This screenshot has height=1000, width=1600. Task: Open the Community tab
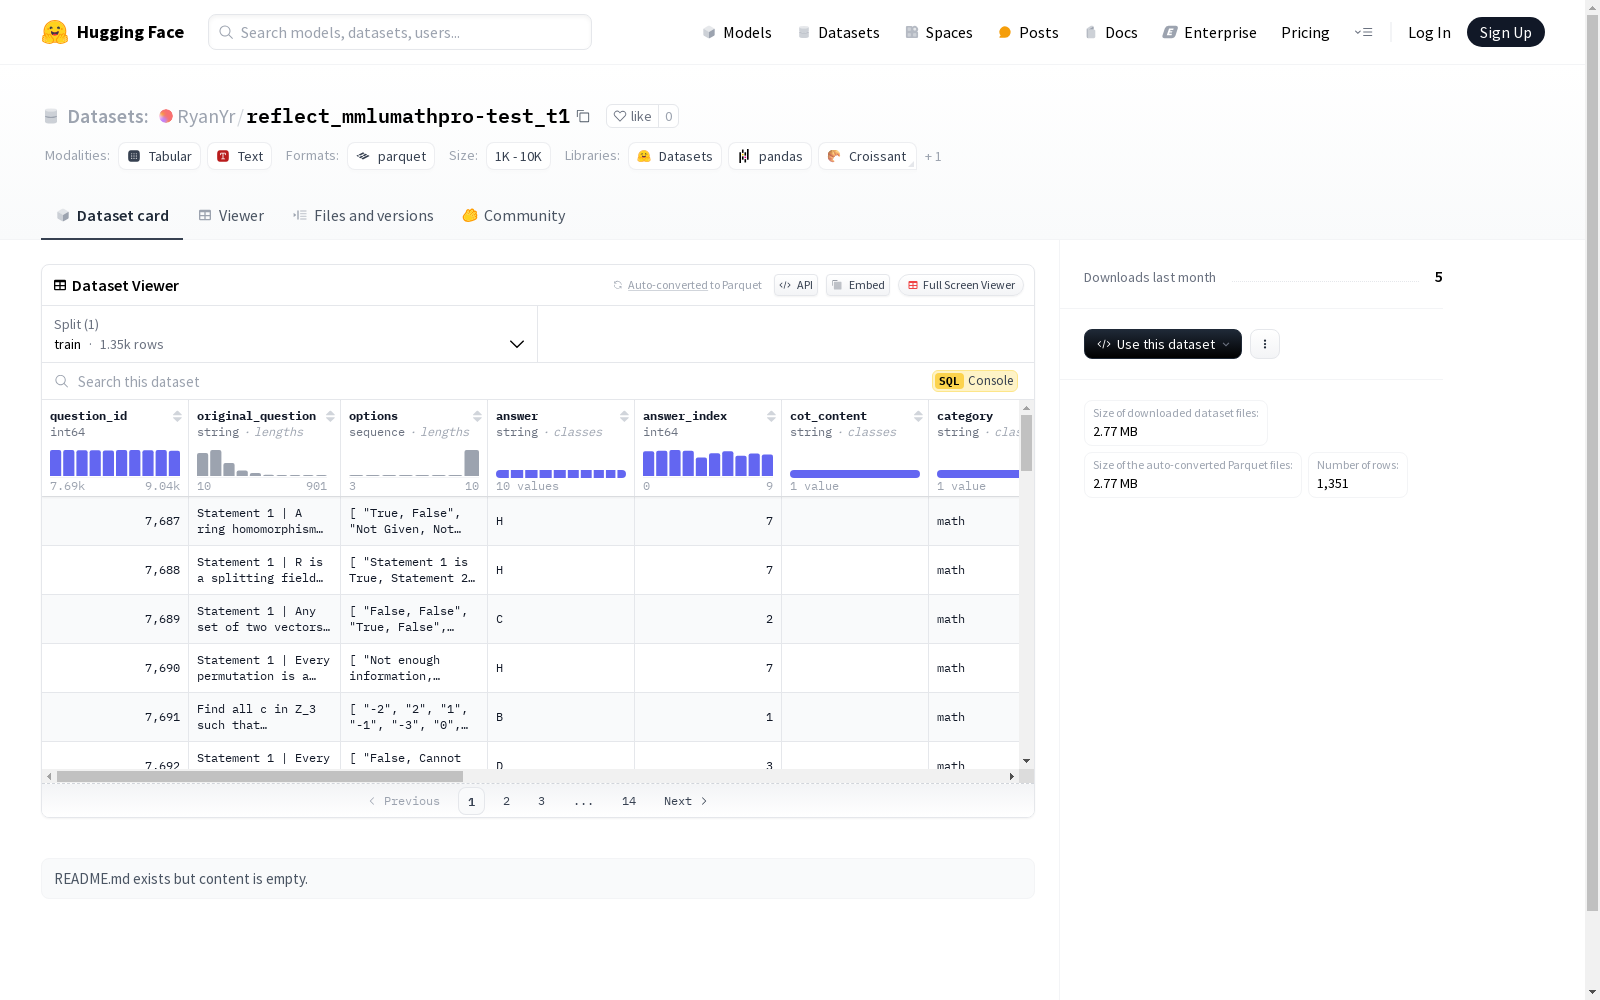click(514, 216)
